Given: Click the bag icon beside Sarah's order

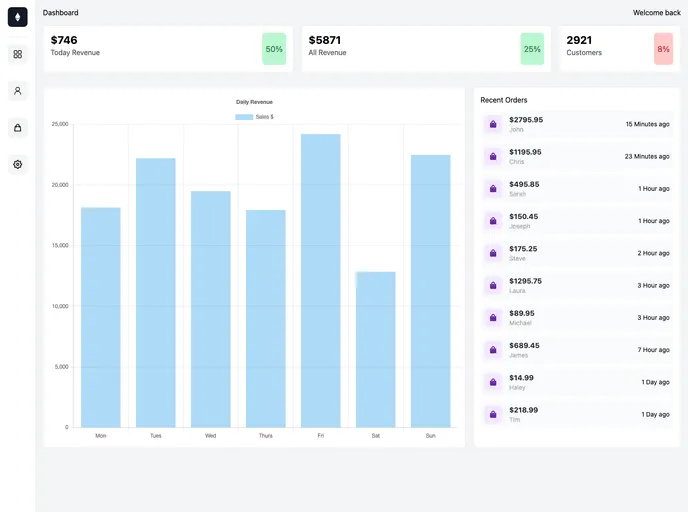Looking at the screenshot, I should tap(492, 189).
